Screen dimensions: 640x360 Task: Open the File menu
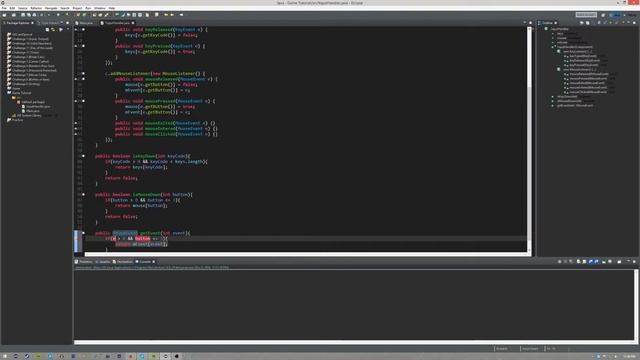coord(4,8)
